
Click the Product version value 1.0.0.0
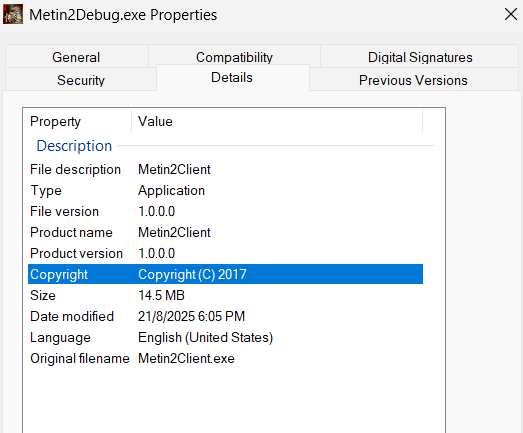[x=156, y=254]
